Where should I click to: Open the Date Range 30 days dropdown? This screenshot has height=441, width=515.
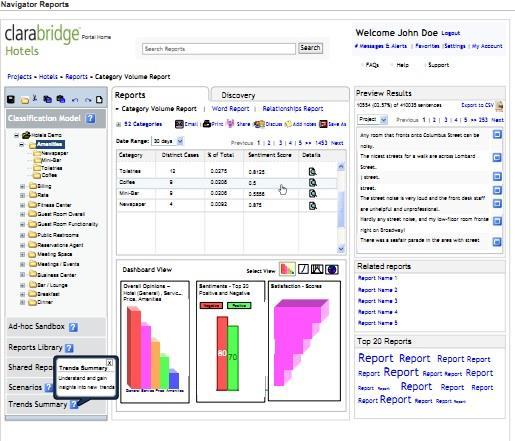coord(180,141)
